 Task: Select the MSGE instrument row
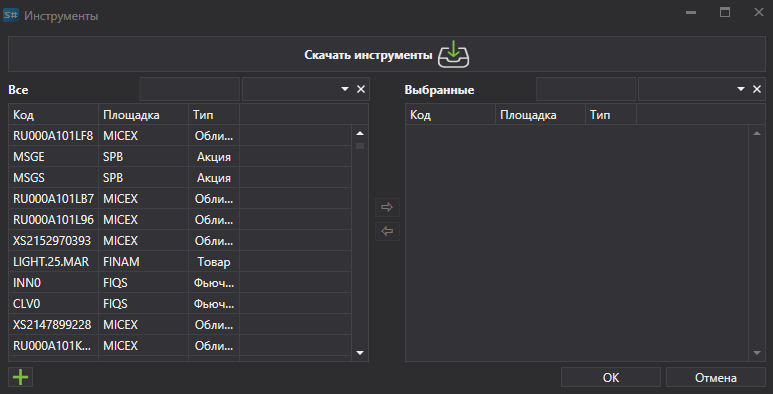tap(180, 157)
